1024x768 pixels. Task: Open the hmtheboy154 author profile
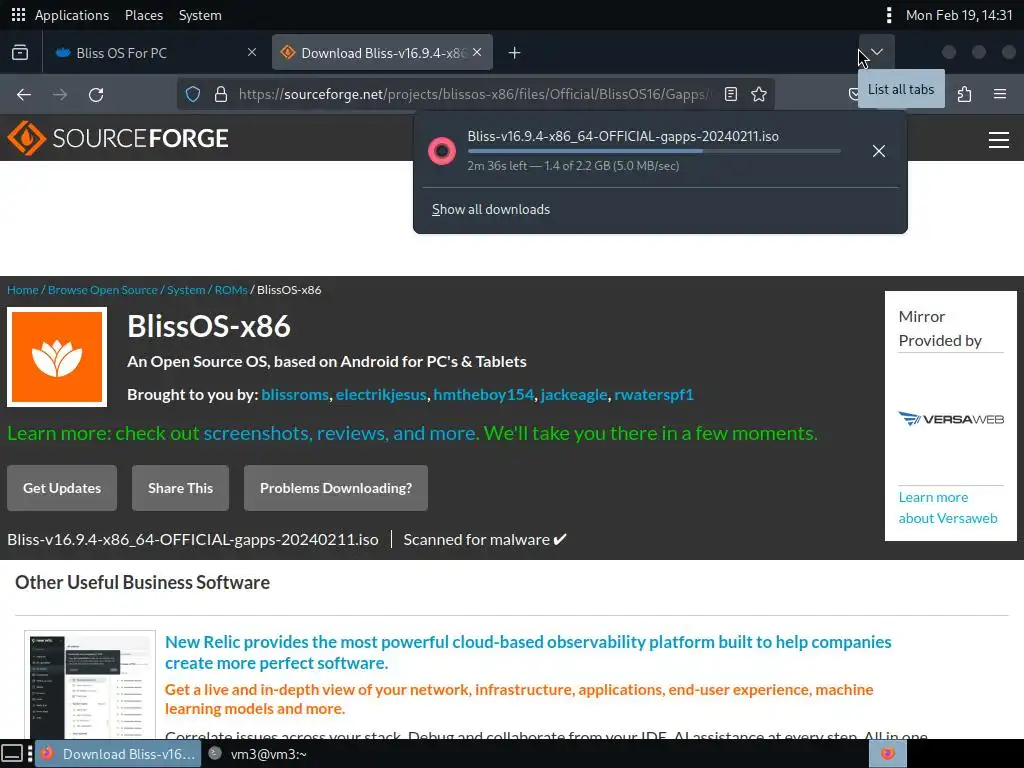click(x=483, y=394)
